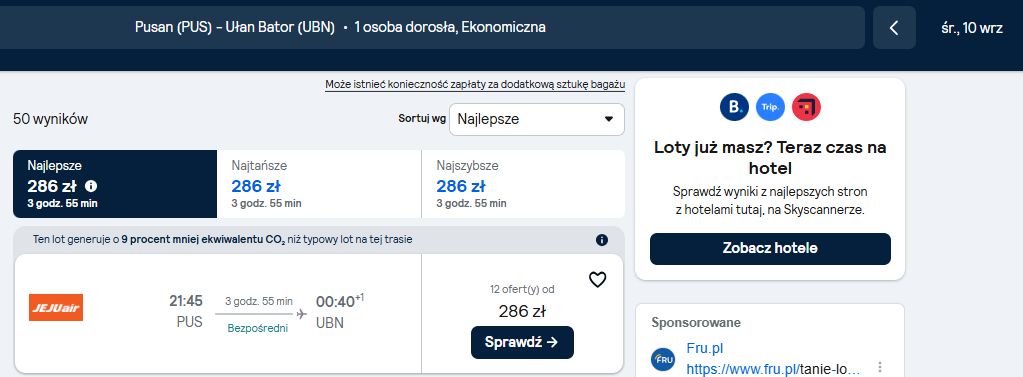The height and width of the screenshot is (377, 1023).
Task: Switch to the Najtańsze tab
Action: click(319, 184)
